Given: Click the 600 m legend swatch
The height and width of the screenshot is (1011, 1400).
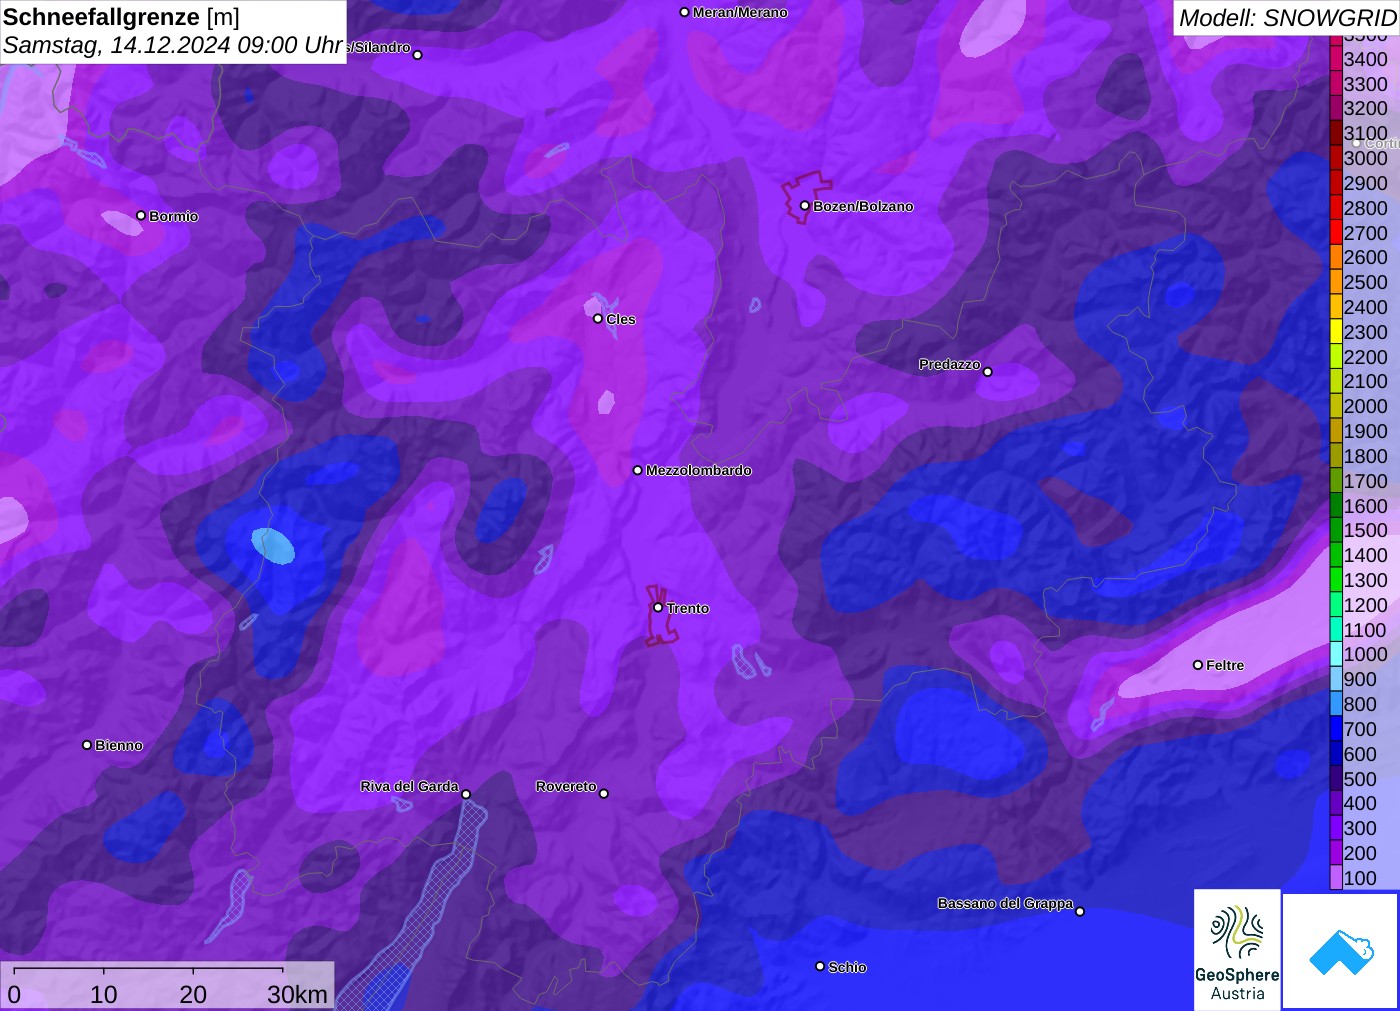Looking at the screenshot, I should (1336, 754).
